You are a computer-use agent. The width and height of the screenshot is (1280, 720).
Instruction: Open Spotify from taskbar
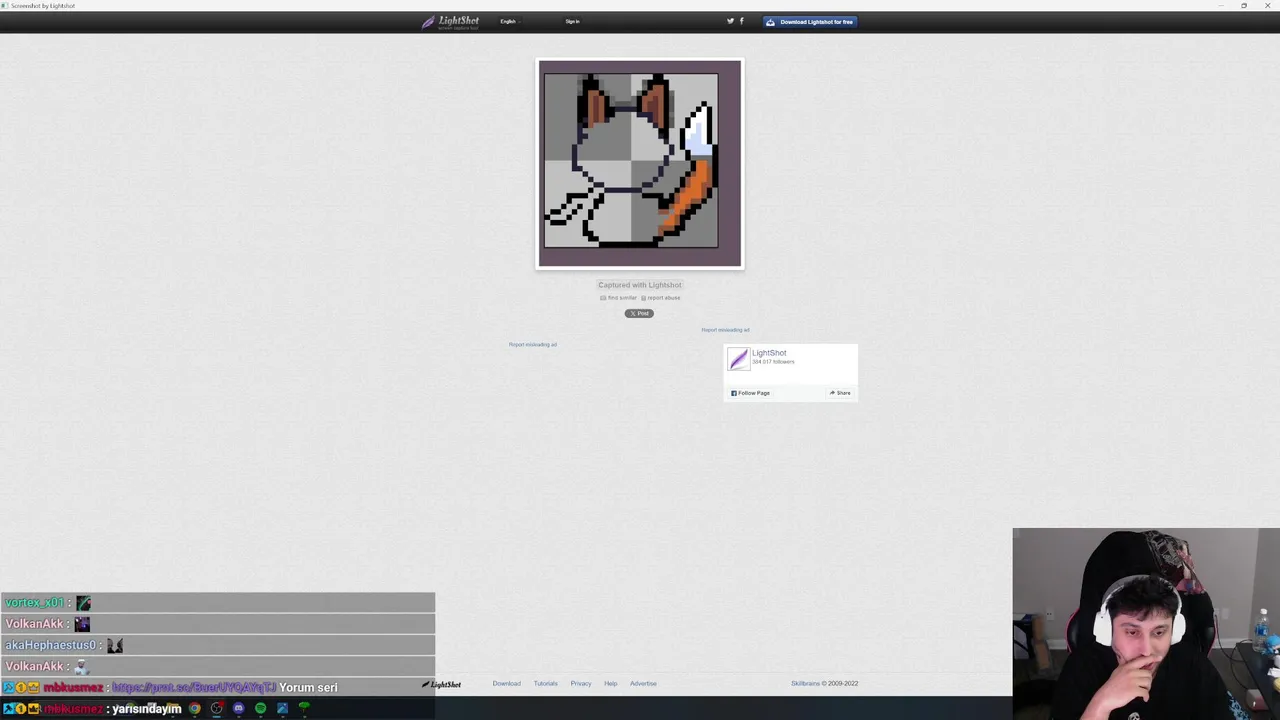[x=260, y=709]
